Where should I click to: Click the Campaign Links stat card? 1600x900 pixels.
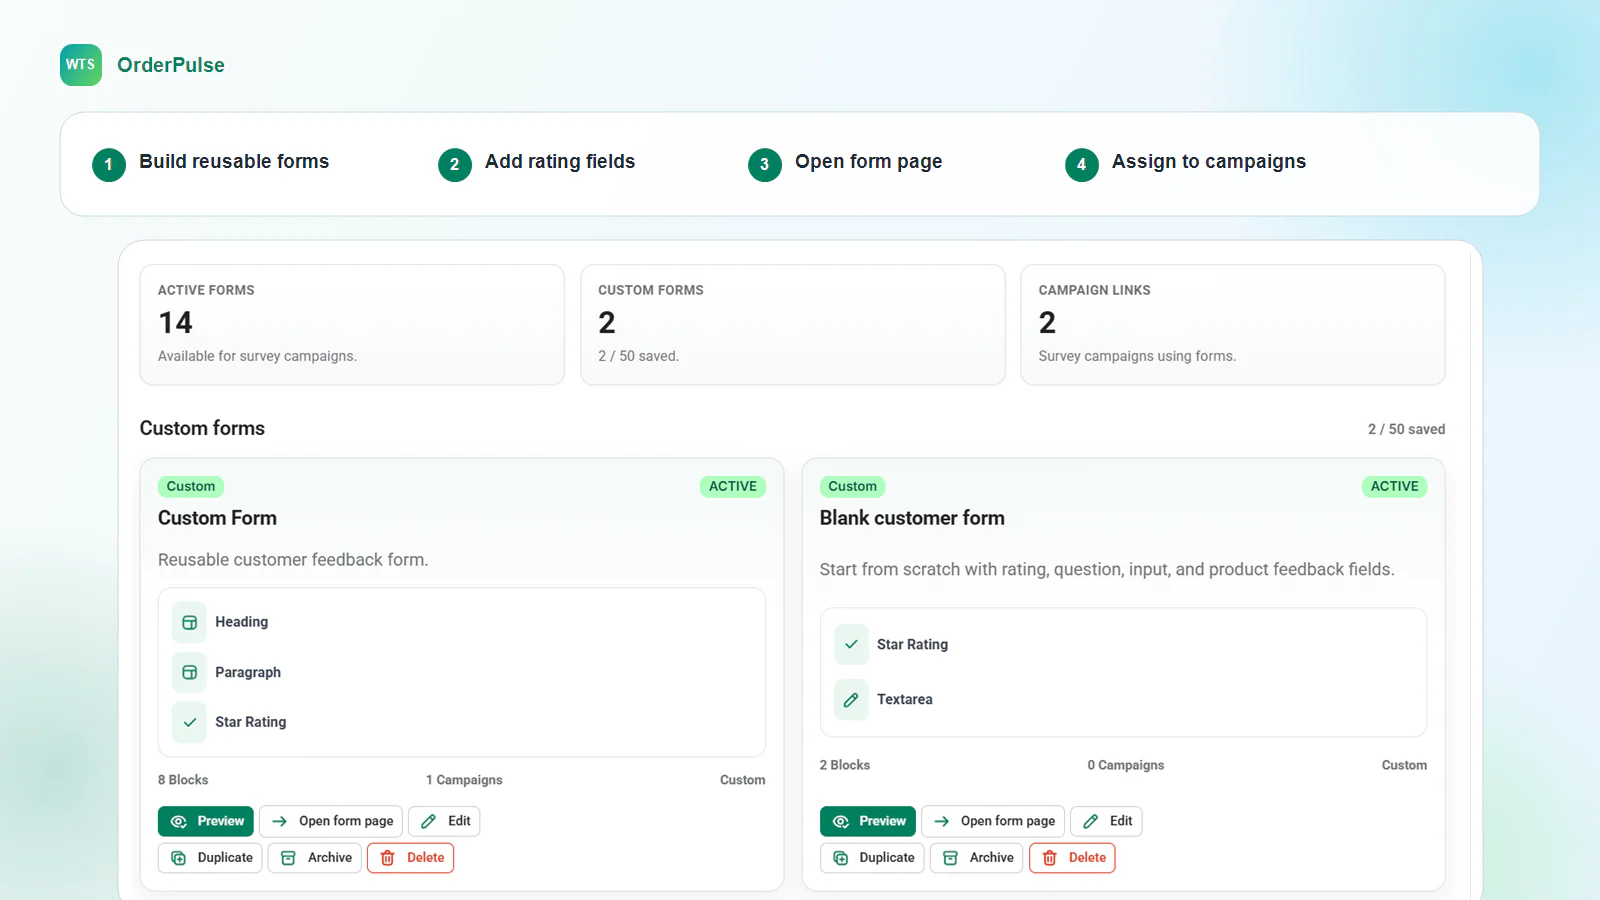1233,325
